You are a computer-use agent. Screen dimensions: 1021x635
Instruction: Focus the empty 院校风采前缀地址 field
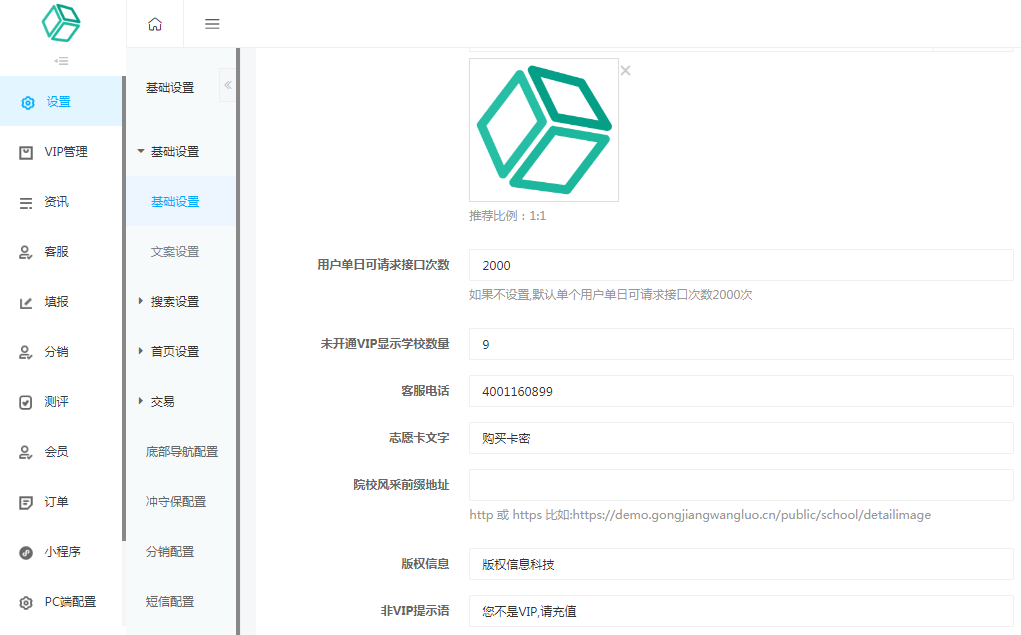tap(741, 485)
